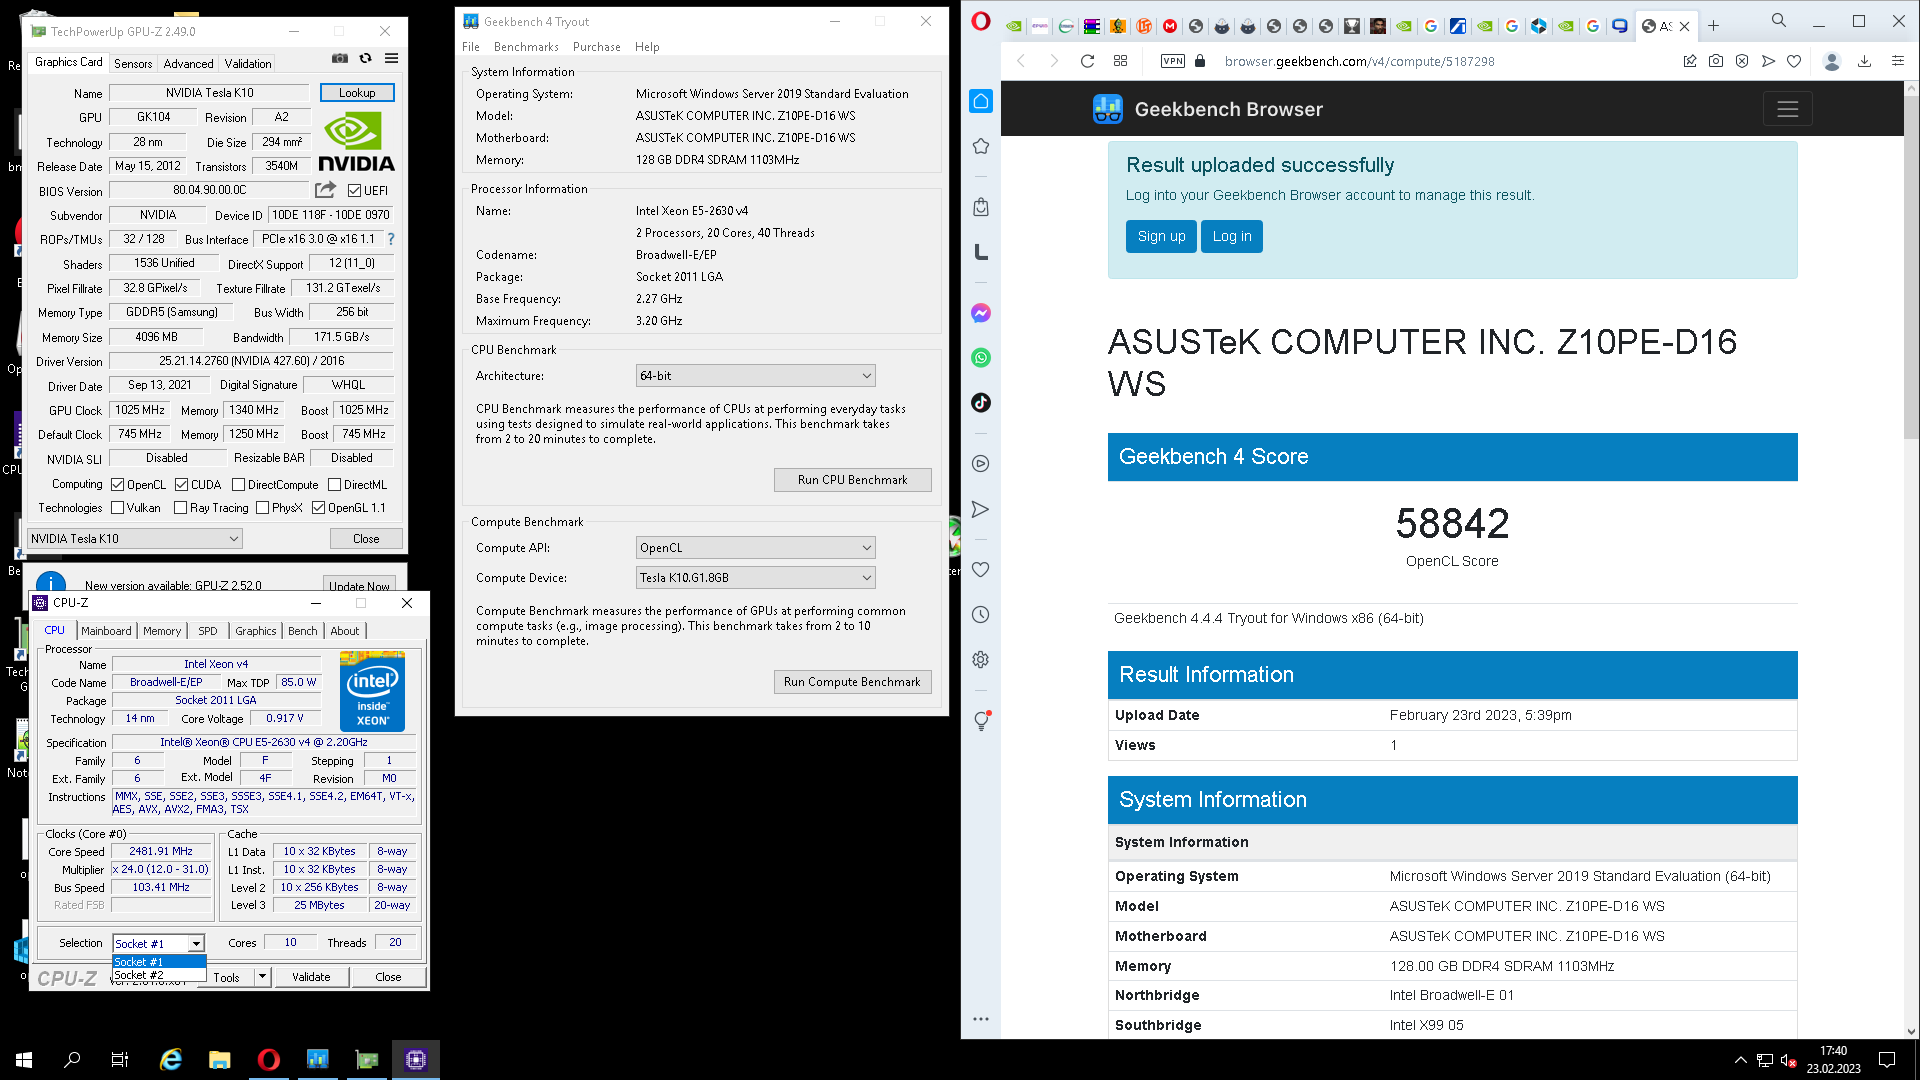Open Geekbench Benchmarks menu
This screenshot has width=1920, height=1080.
526,47
